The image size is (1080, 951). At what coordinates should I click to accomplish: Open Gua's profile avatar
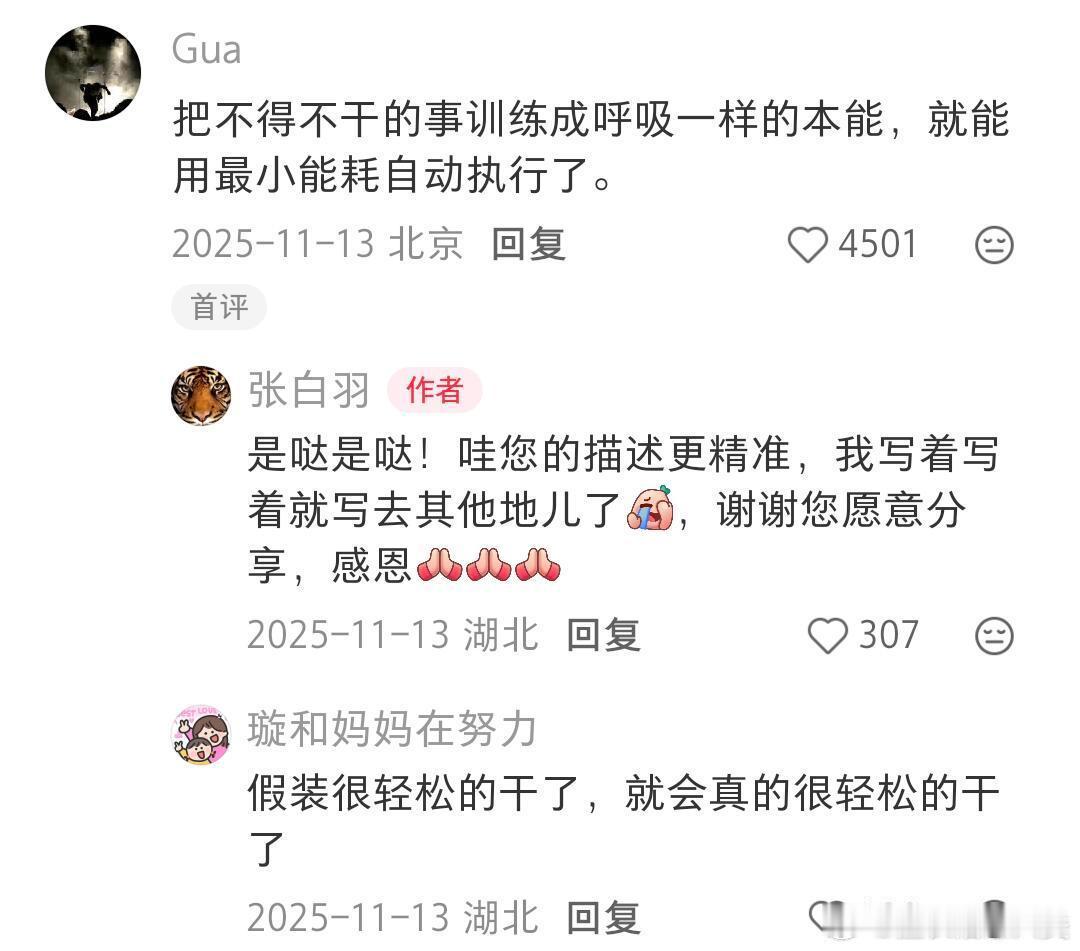93,73
